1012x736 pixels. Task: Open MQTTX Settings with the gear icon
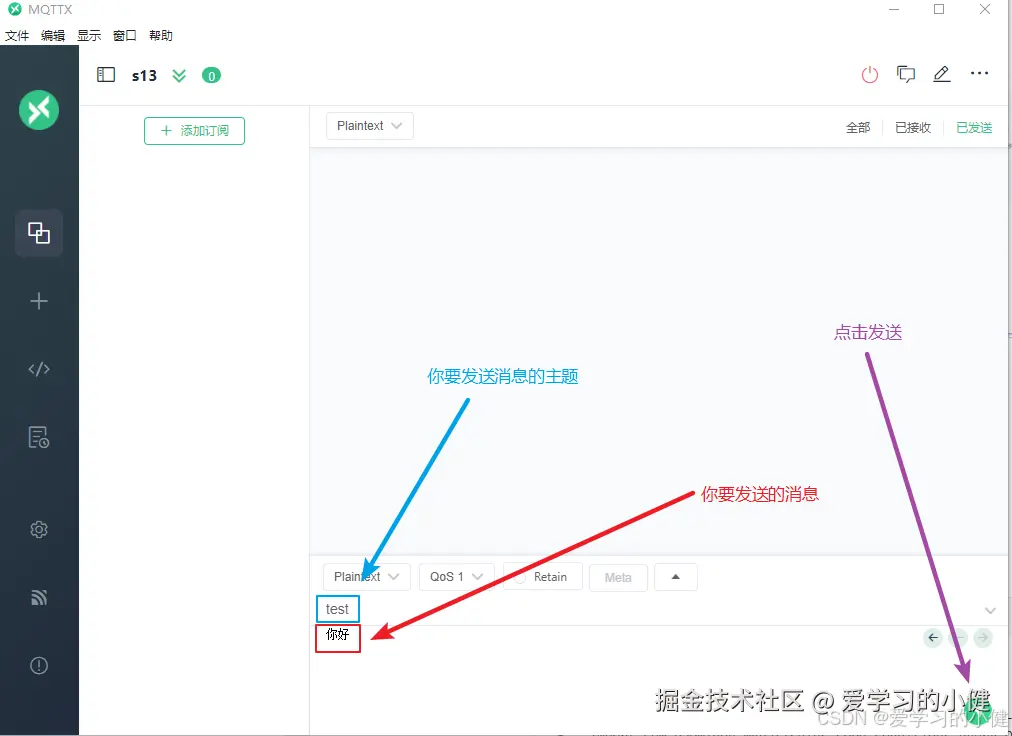pos(38,529)
